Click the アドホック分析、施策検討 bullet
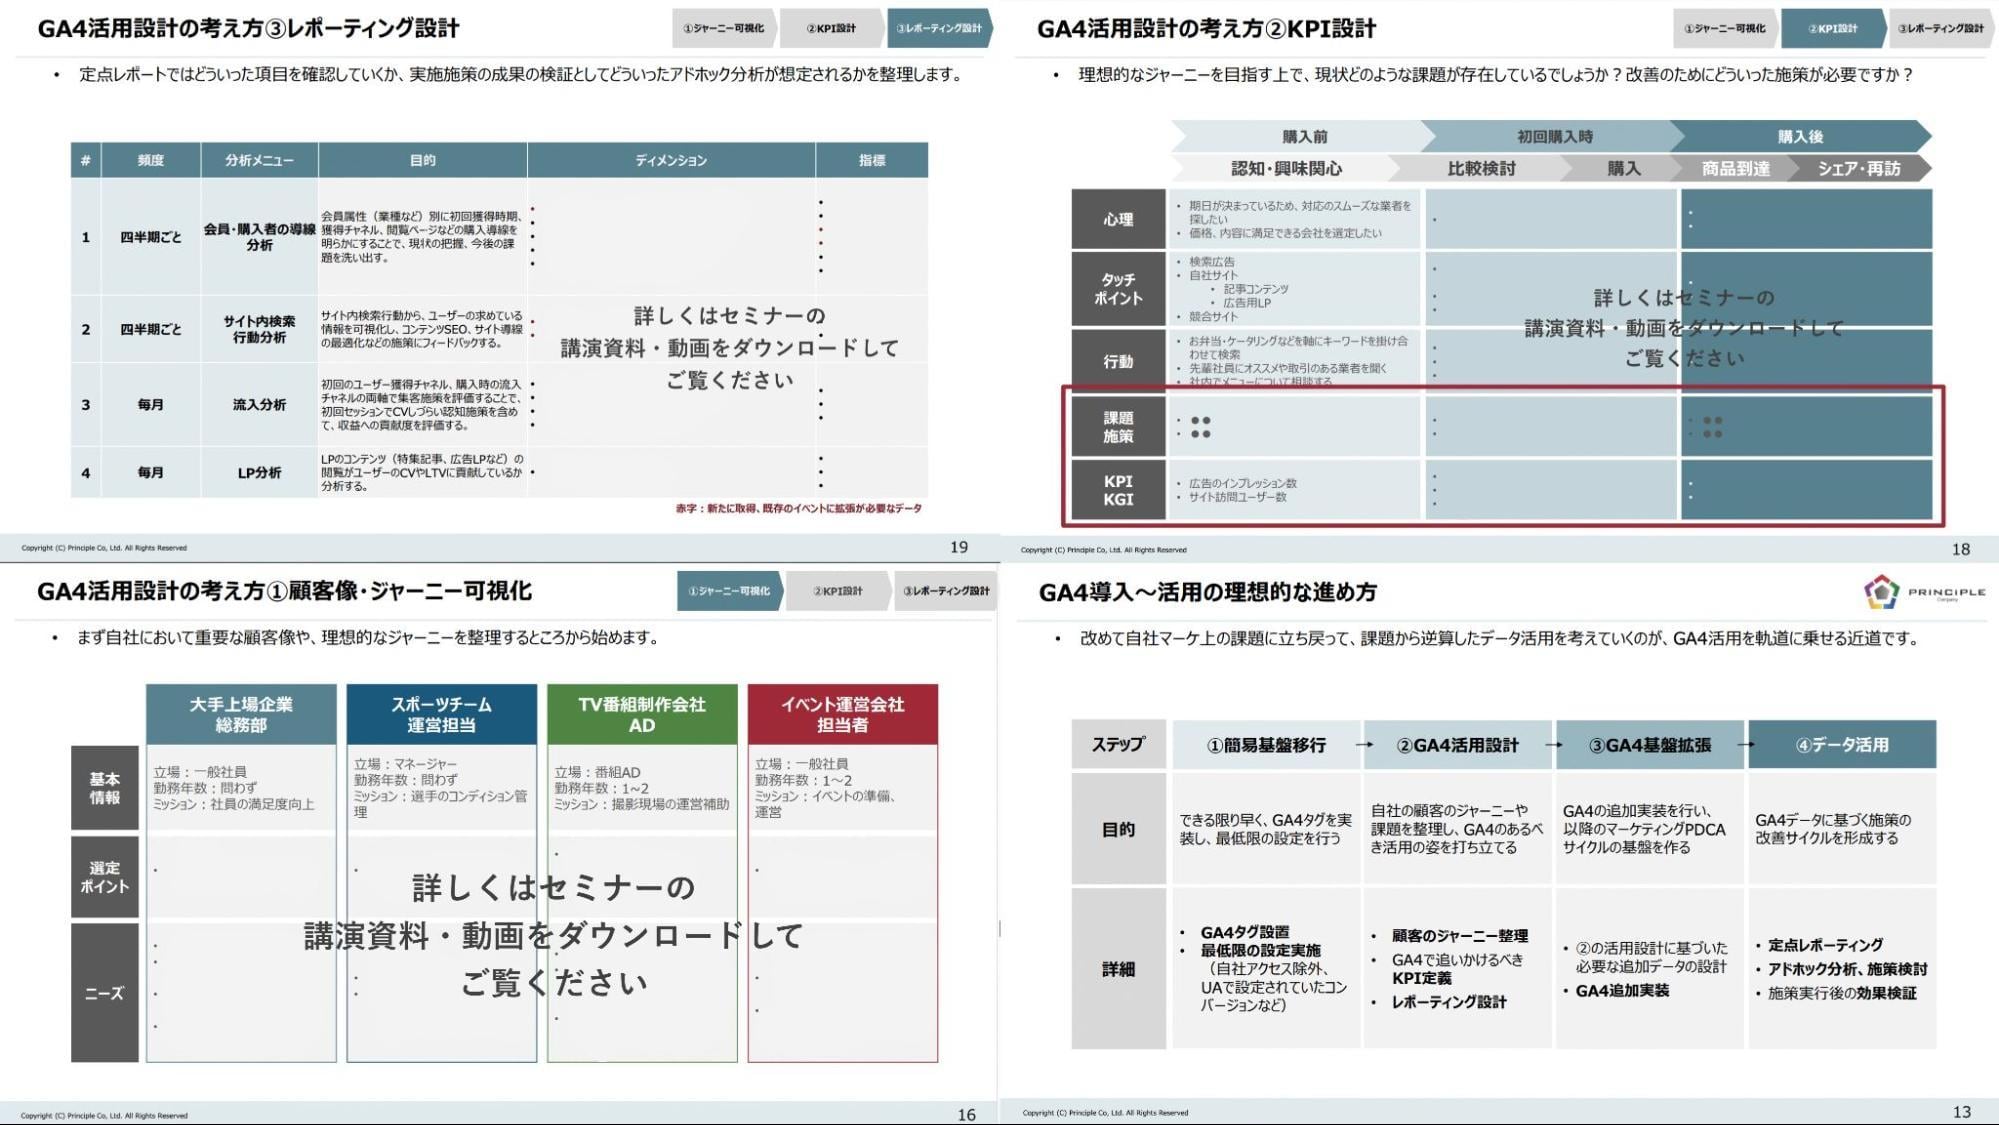 [1847, 969]
